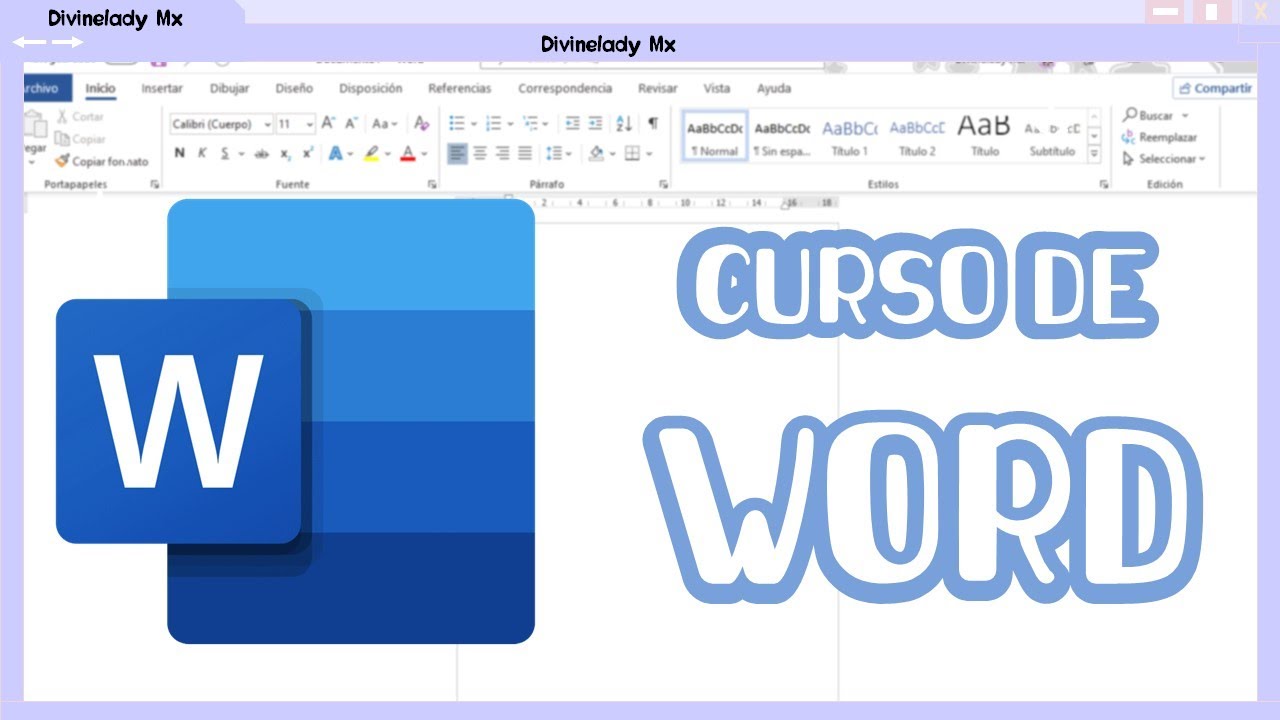Increase the paragraph indent

595,124
